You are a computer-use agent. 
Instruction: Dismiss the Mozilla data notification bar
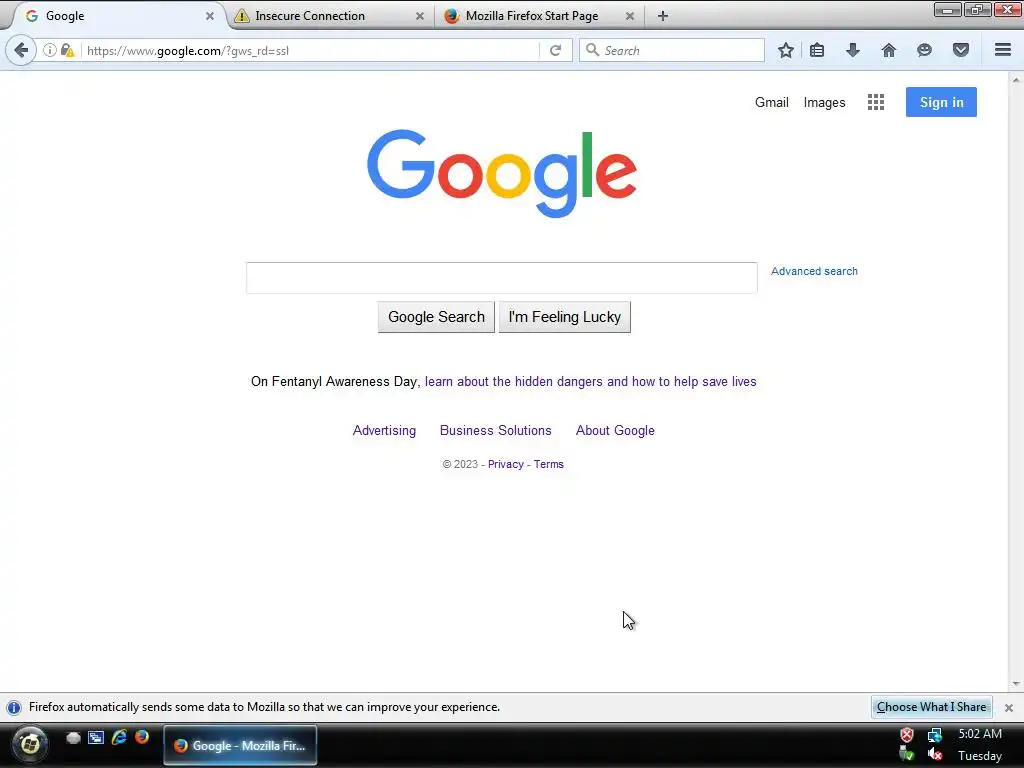[x=1009, y=707]
